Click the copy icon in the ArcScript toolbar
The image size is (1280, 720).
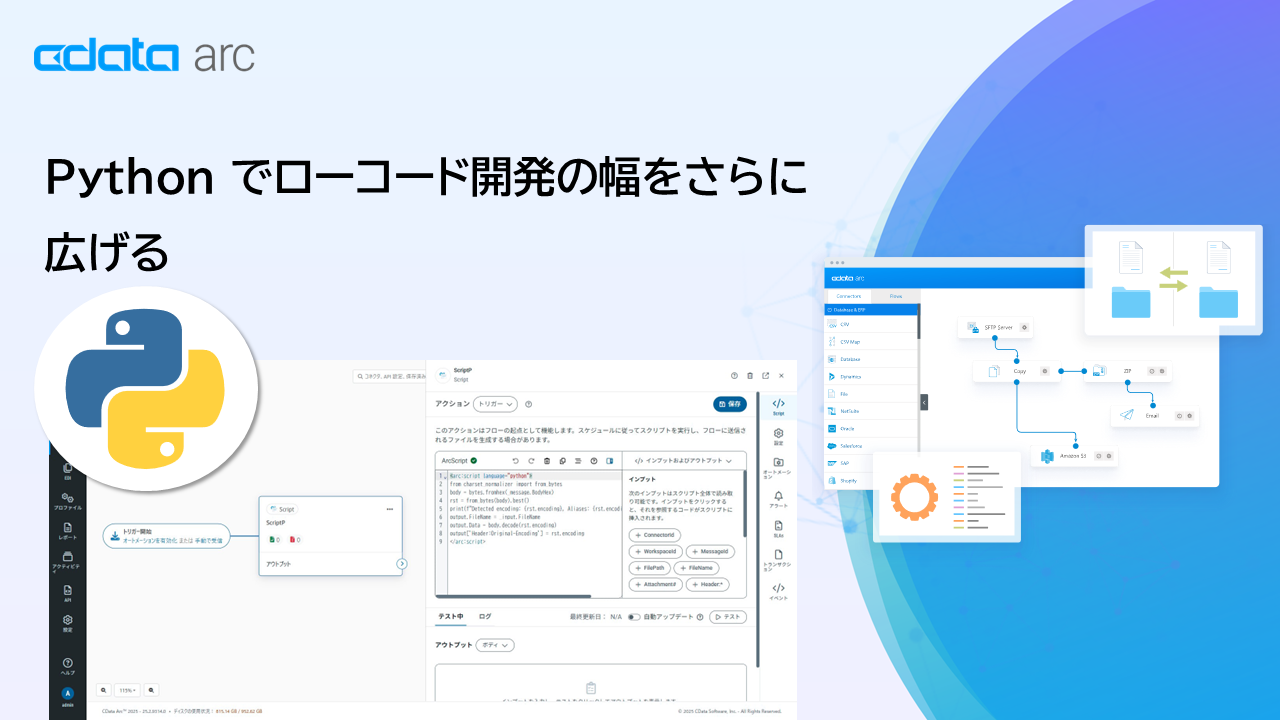(x=563, y=460)
